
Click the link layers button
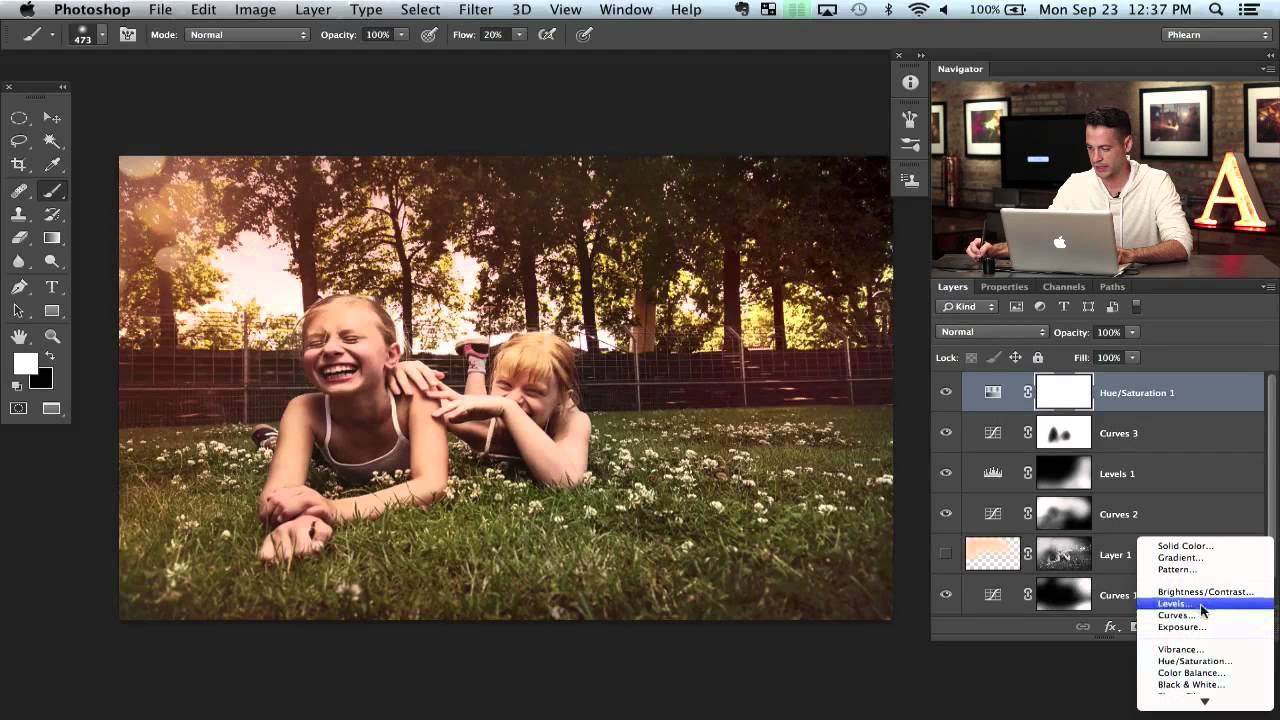click(x=1083, y=627)
